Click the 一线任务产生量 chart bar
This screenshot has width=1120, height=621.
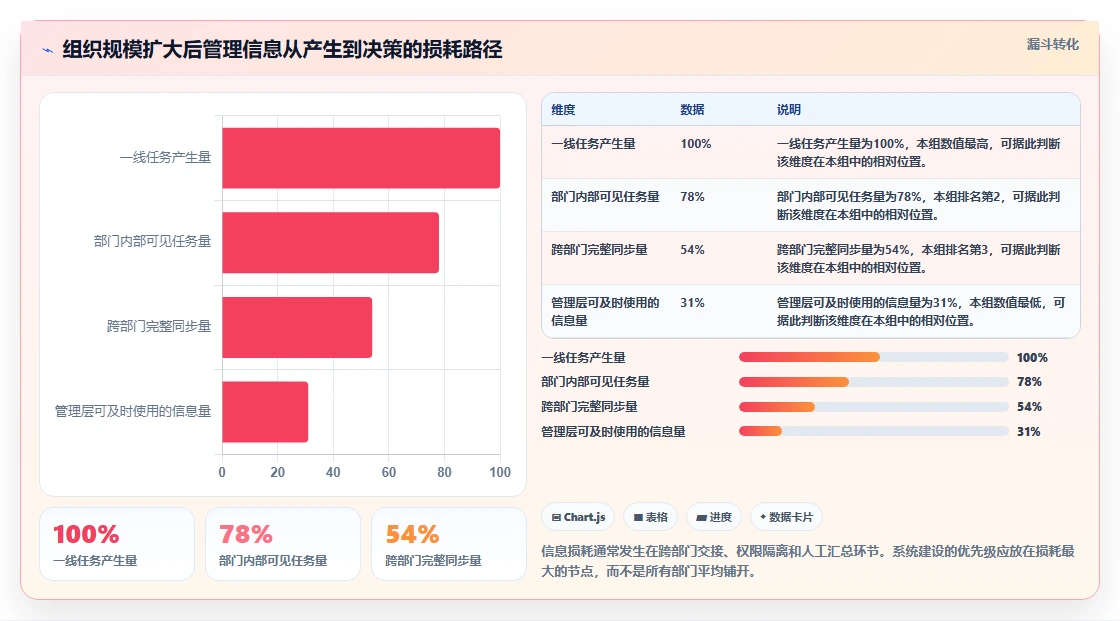point(361,158)
